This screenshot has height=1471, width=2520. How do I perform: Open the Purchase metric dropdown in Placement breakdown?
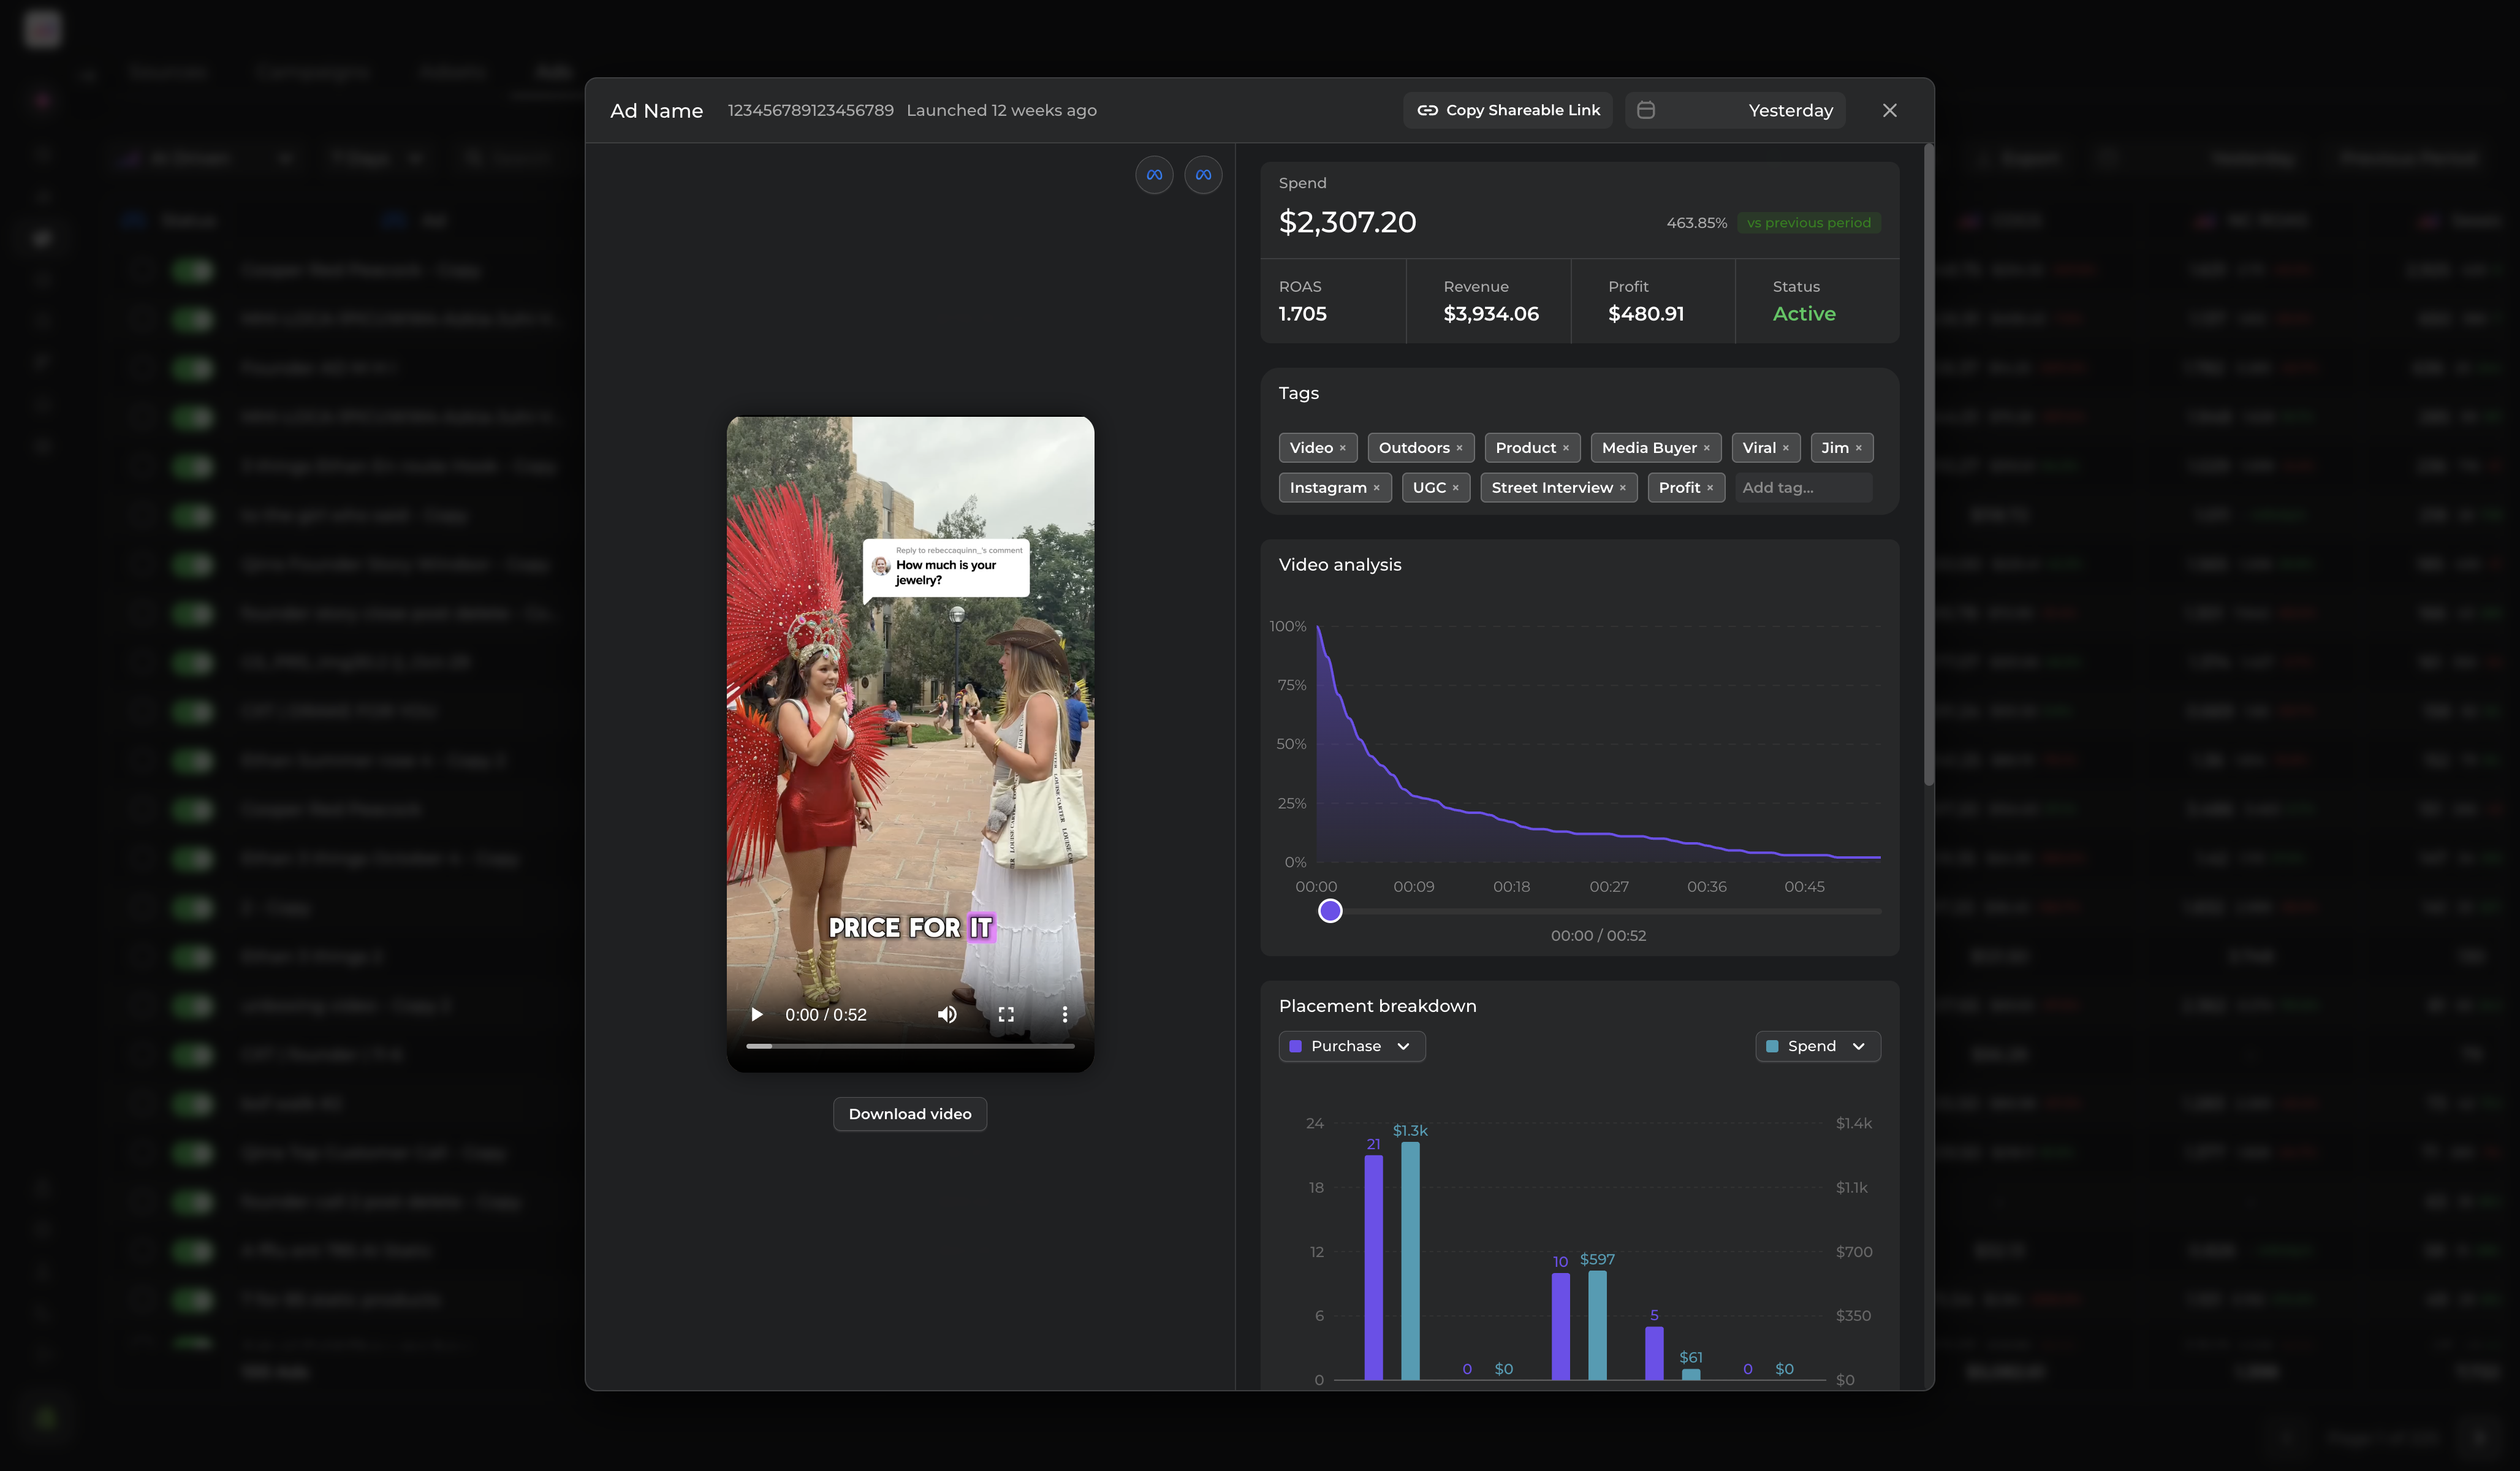(1351, 1046)
